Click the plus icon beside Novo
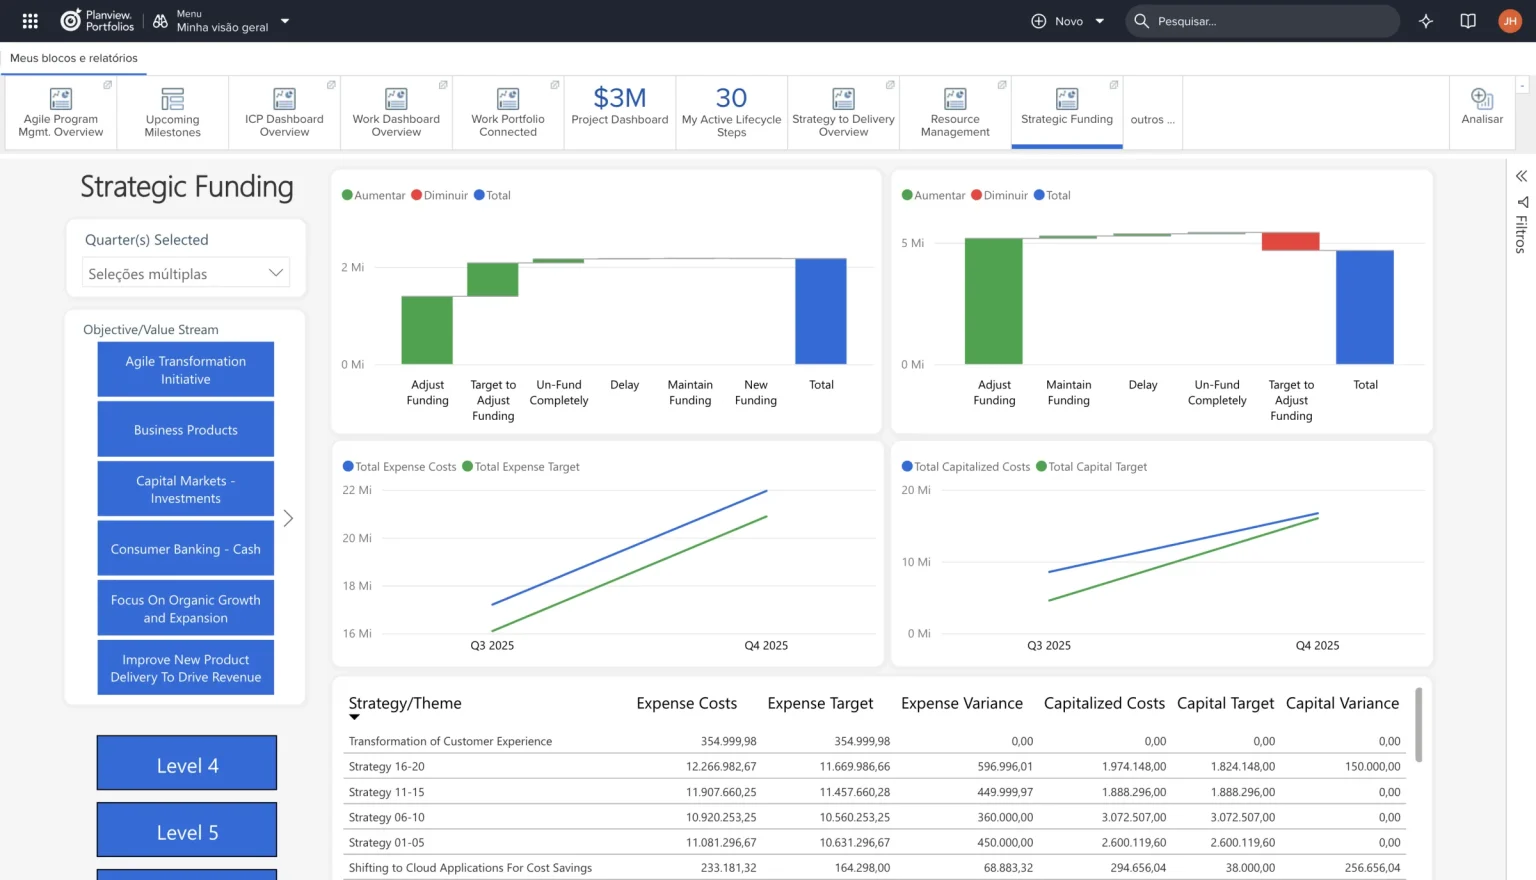This screenshot has width=1536, height=880. click(1039, 21)
